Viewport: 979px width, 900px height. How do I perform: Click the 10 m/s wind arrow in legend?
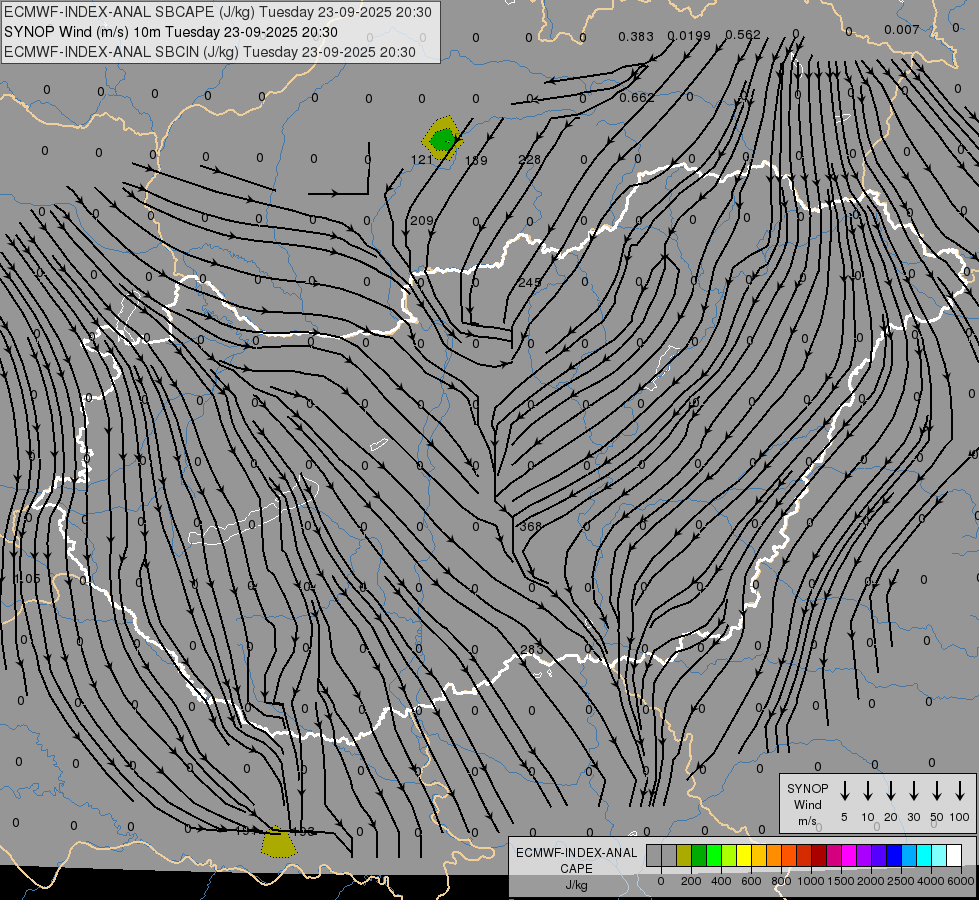click(867, 791)
